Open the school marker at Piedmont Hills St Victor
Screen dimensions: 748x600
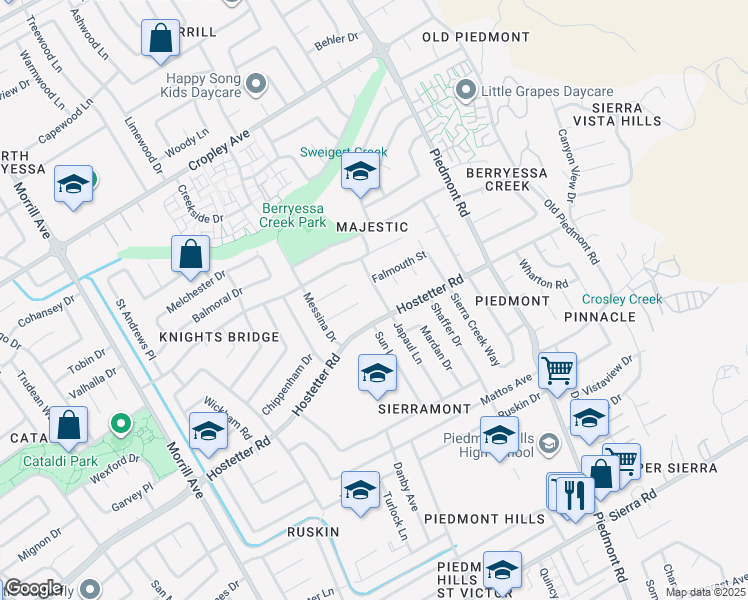click(502, 572)
